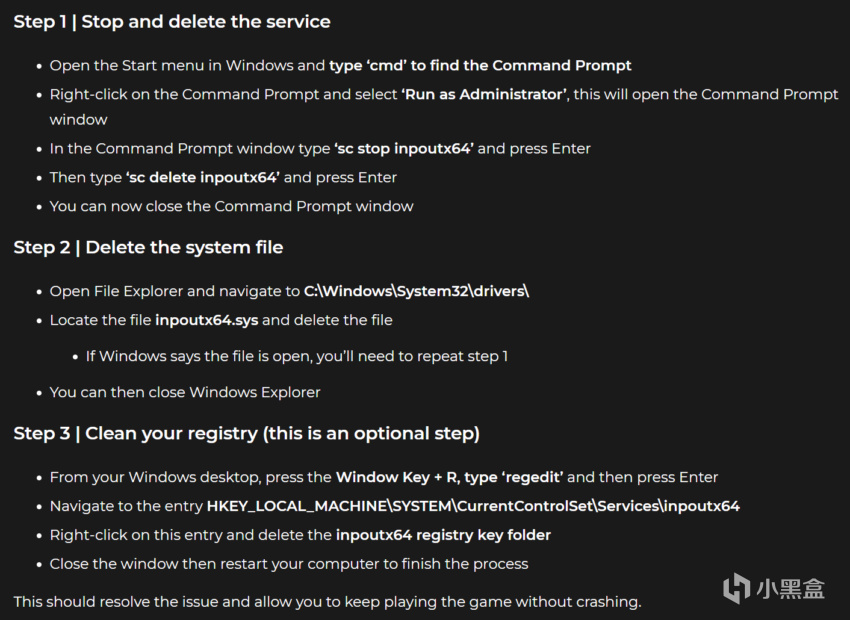The width and height of the screenshot is (850, 620).
Task: Click the 'Step 2 | Delete the system file' heading
Action: click(148, 248)
